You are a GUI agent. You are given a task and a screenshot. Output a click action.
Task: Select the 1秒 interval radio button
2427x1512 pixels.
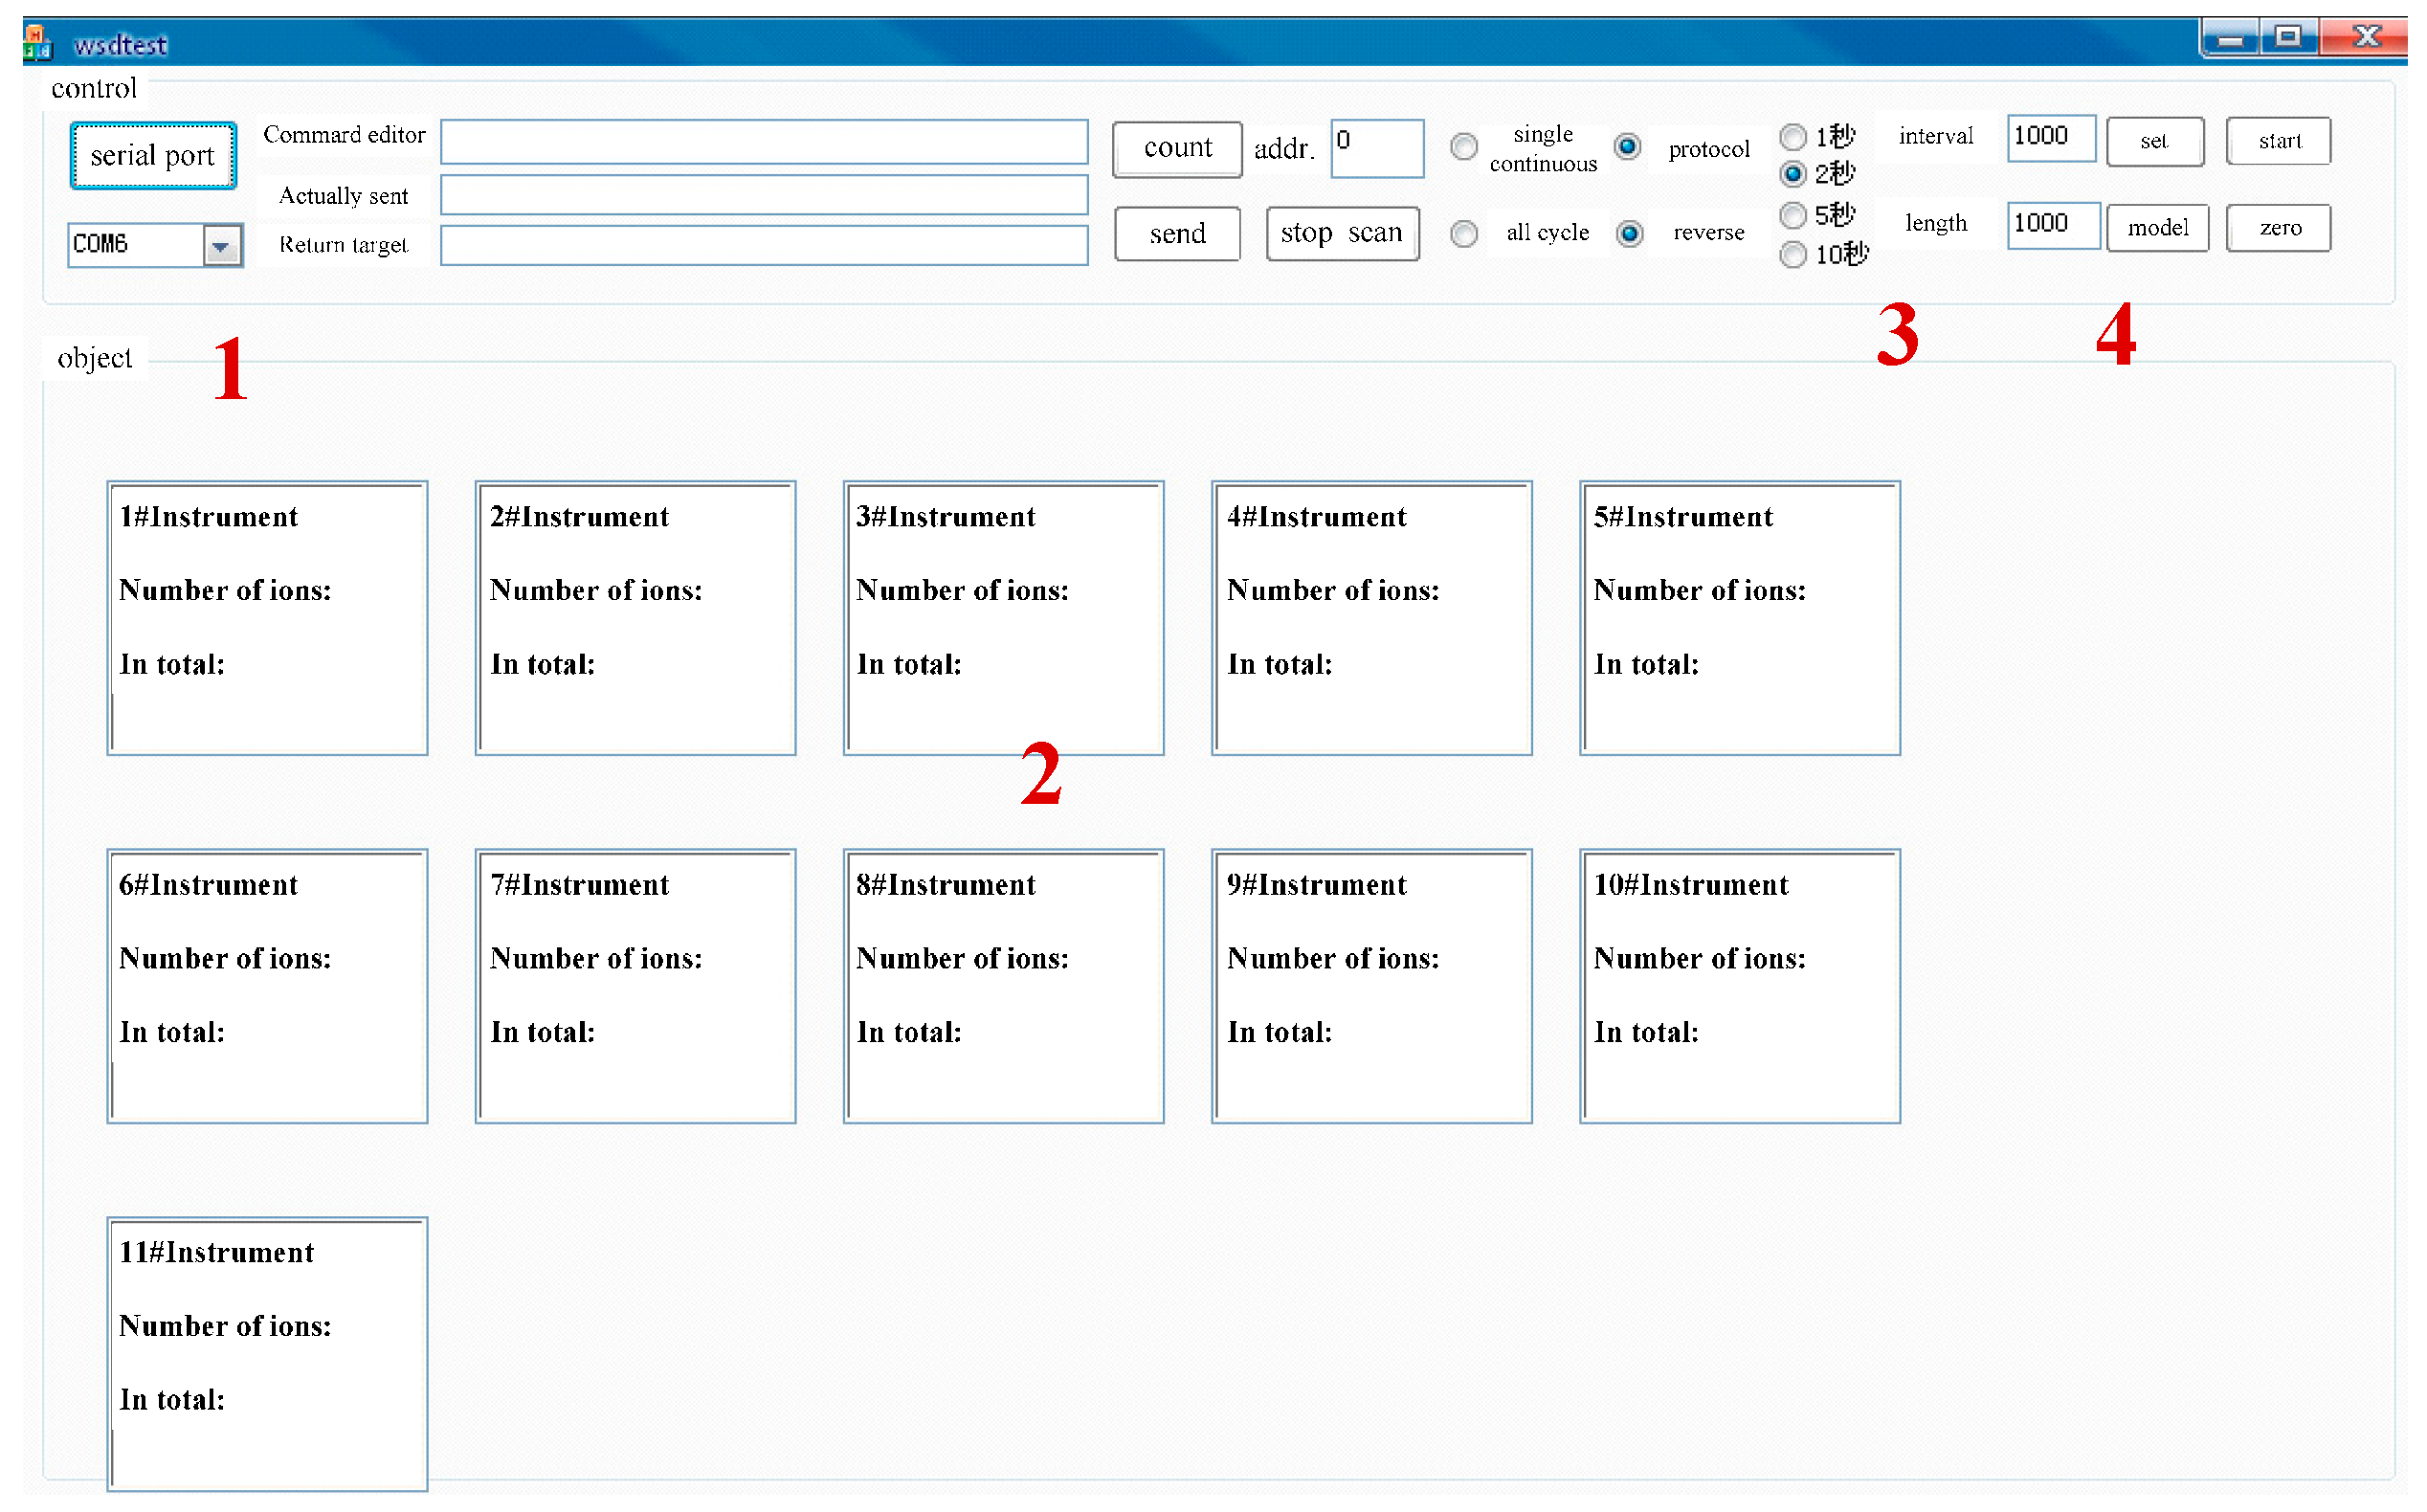click(x=1793, y=136)
